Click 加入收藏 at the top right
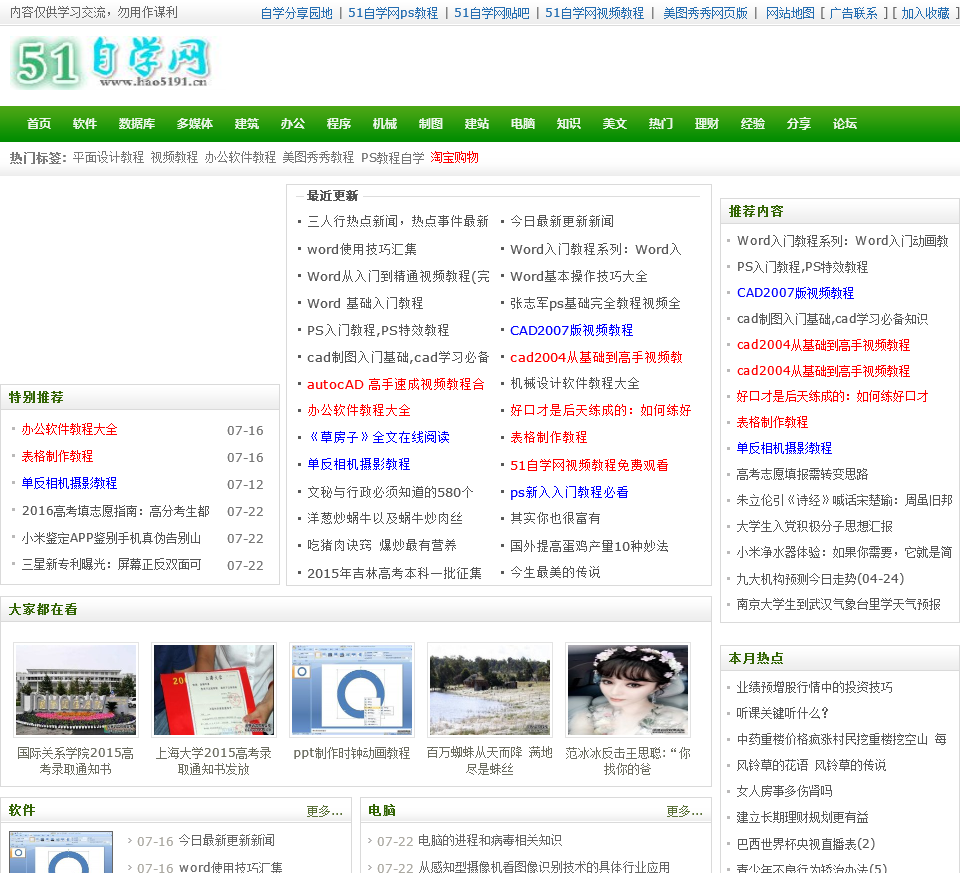This screenshot has height=873, width=960. coord(926,13)
